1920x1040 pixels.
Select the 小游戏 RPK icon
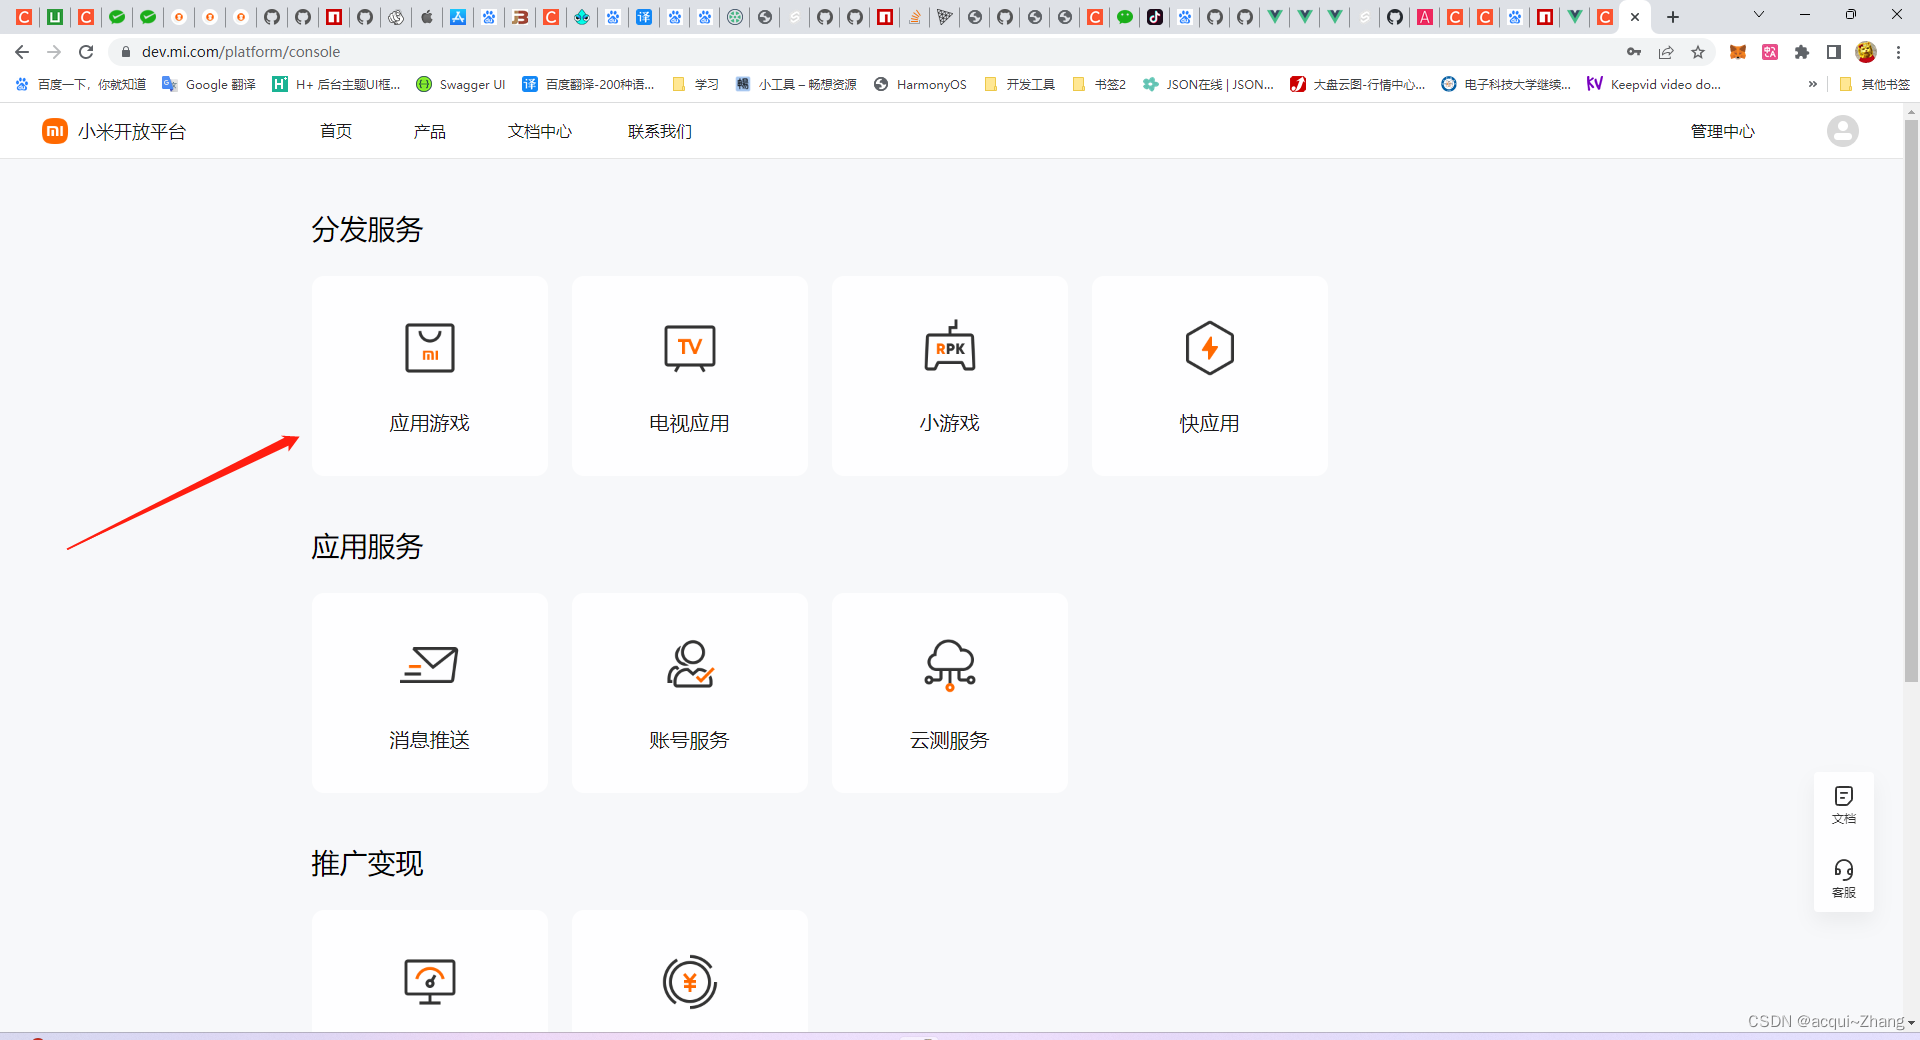950,346
